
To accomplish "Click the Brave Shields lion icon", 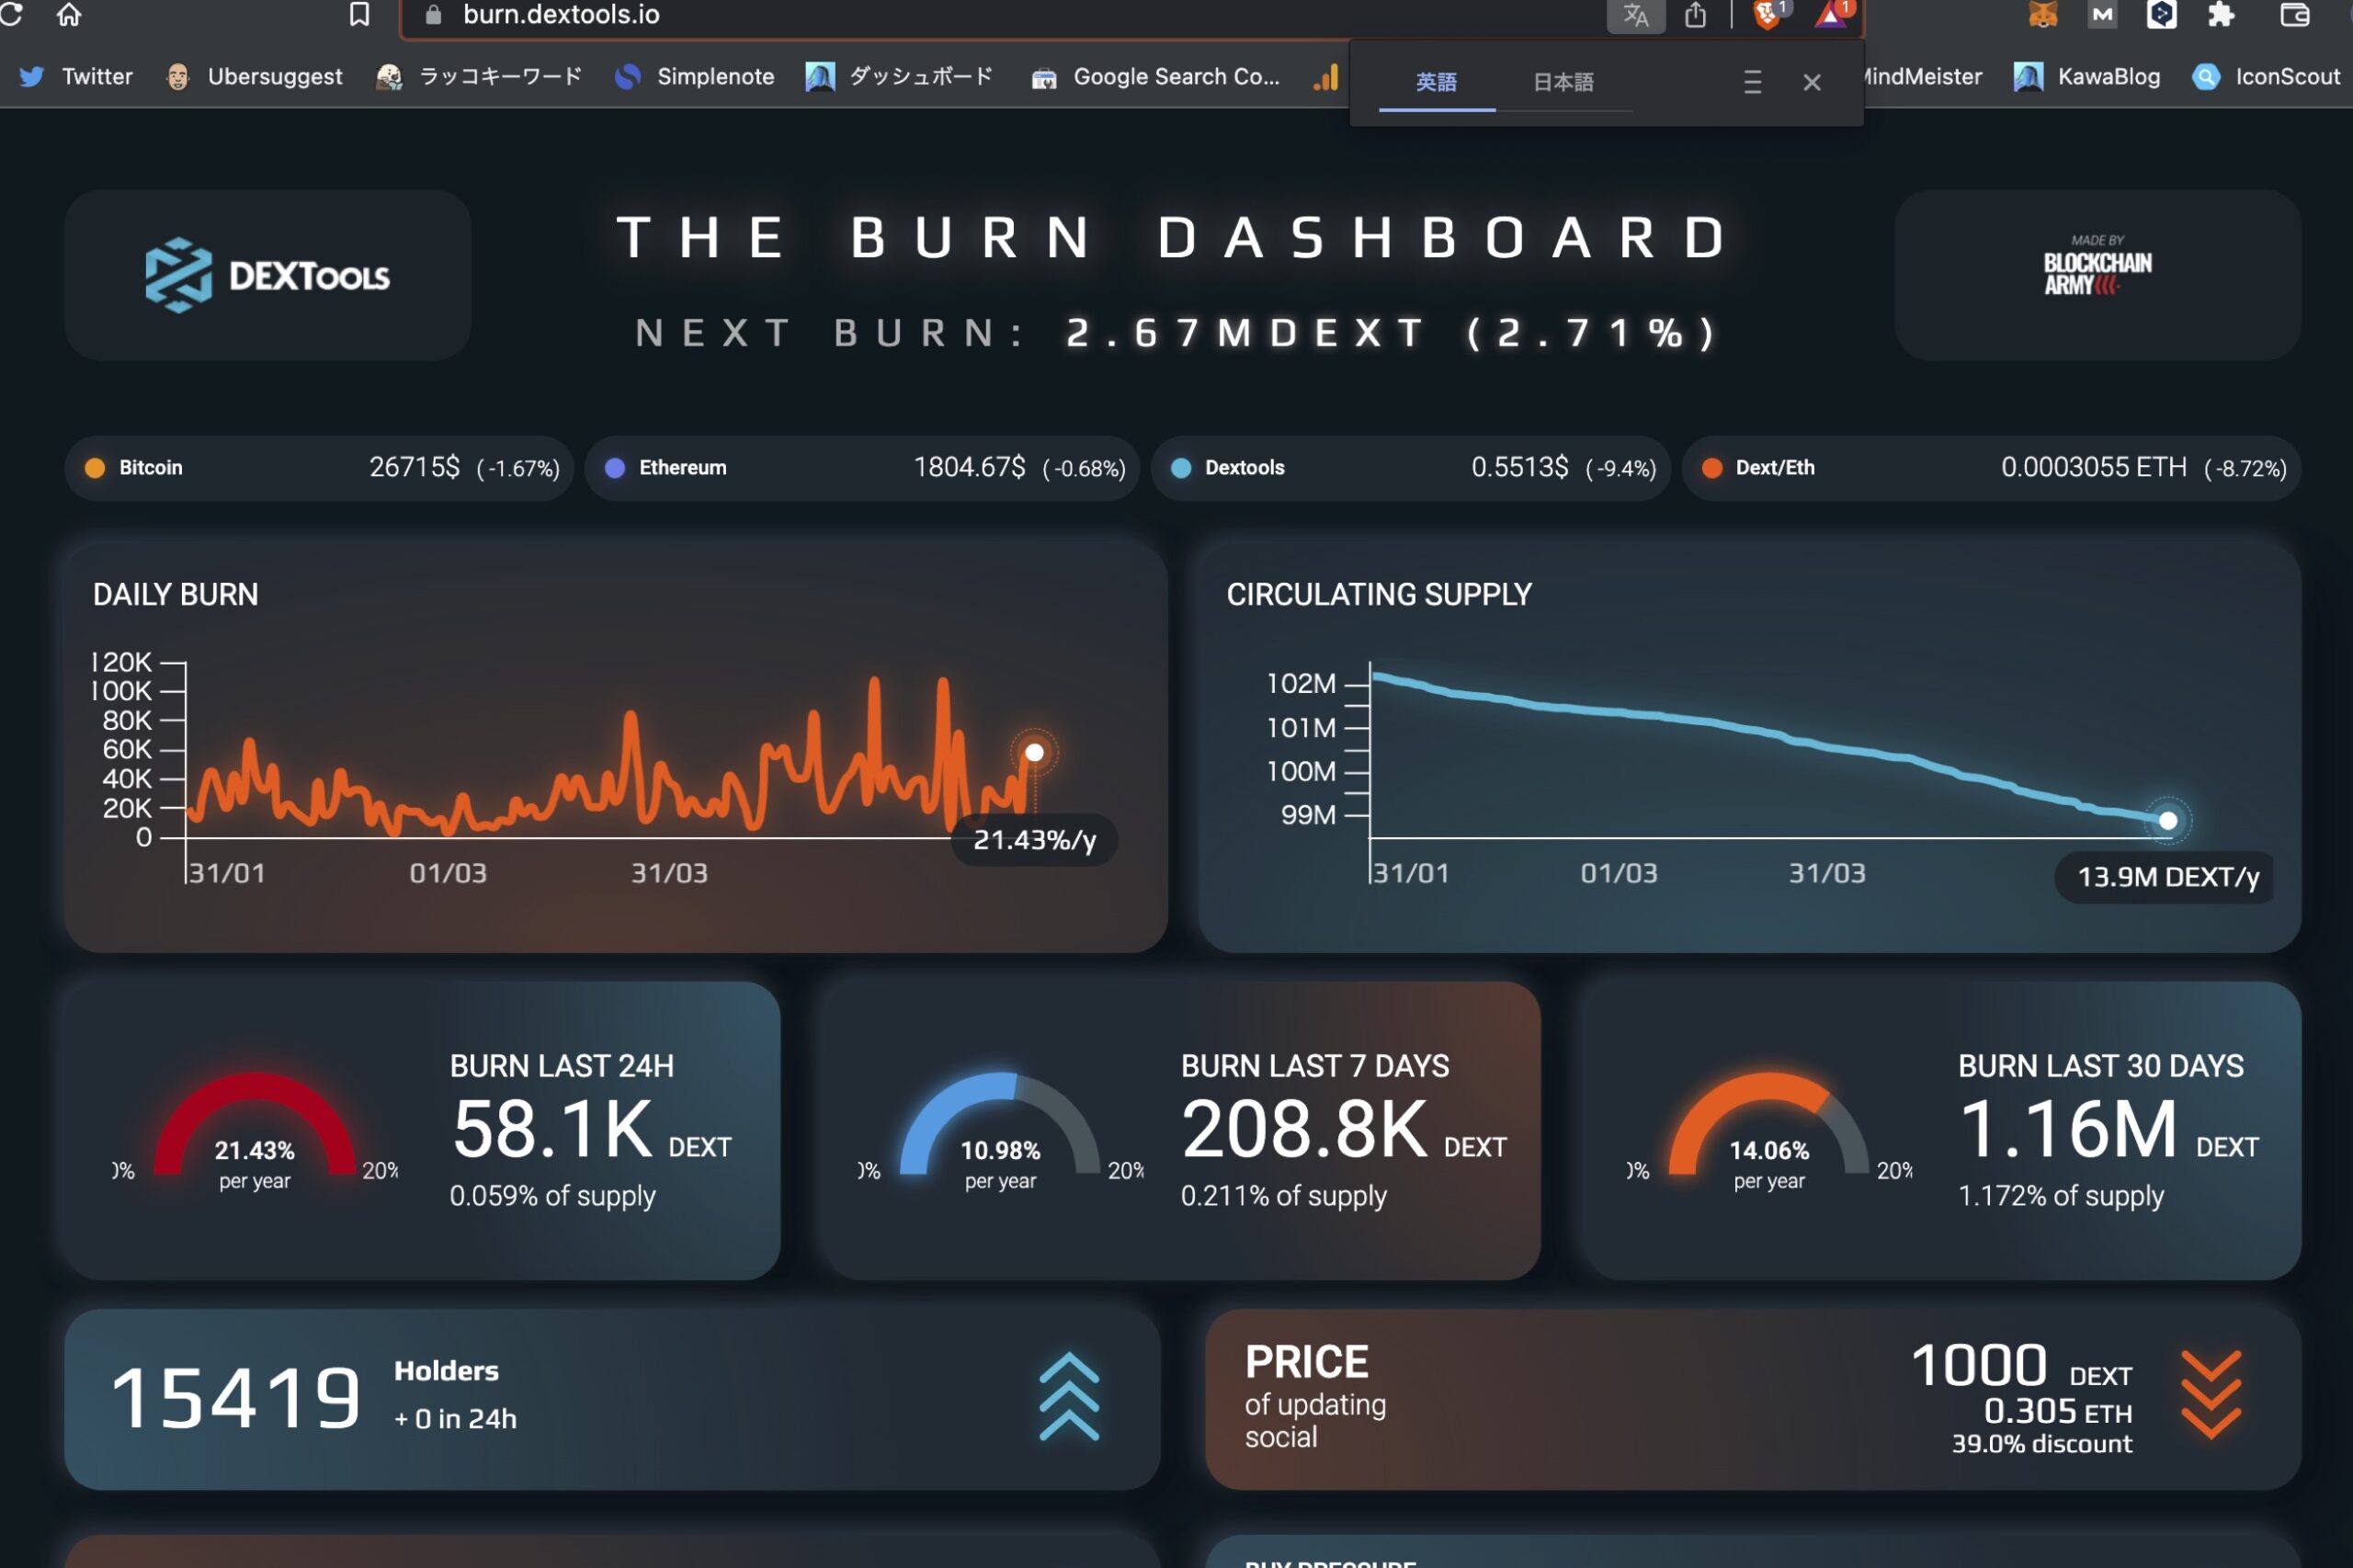I will pos(1767,14).
